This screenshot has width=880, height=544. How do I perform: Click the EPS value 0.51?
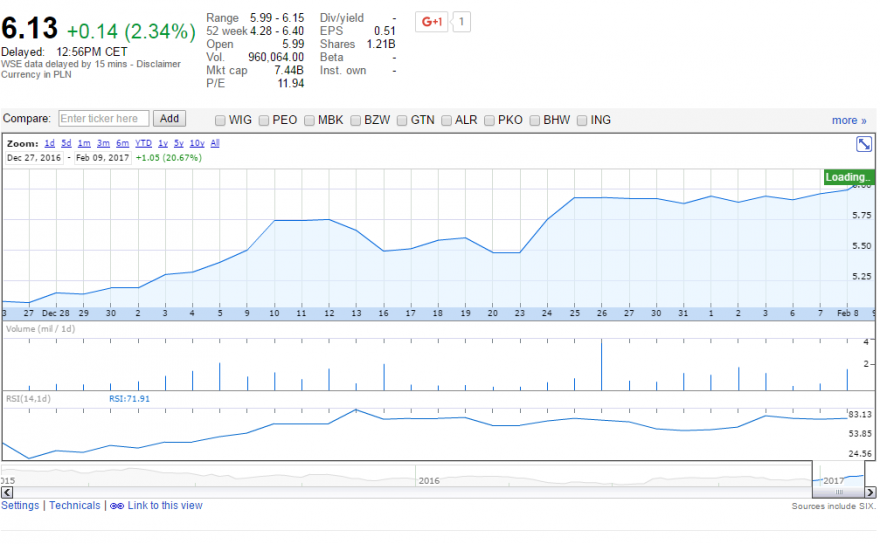click(385, 31)
